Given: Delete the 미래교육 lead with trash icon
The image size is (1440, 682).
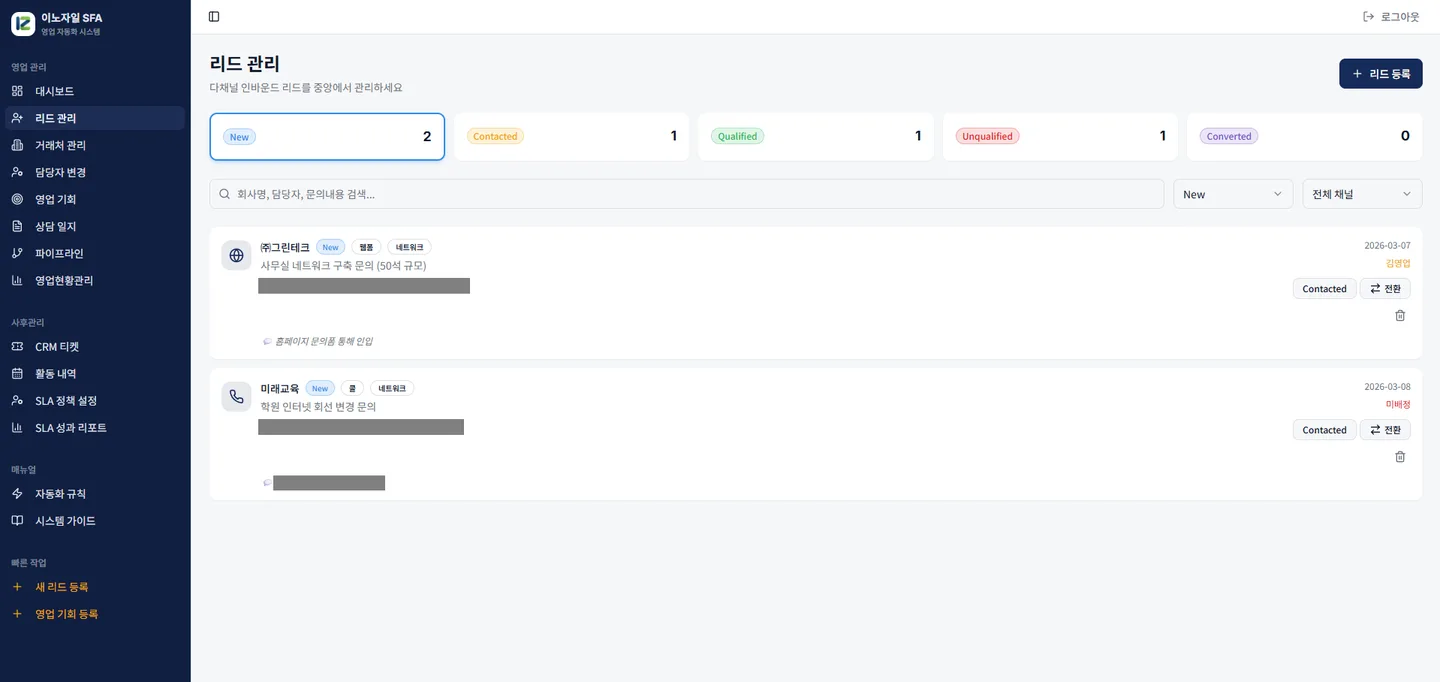Looking at the screenshot, I should coord(1400,456).
